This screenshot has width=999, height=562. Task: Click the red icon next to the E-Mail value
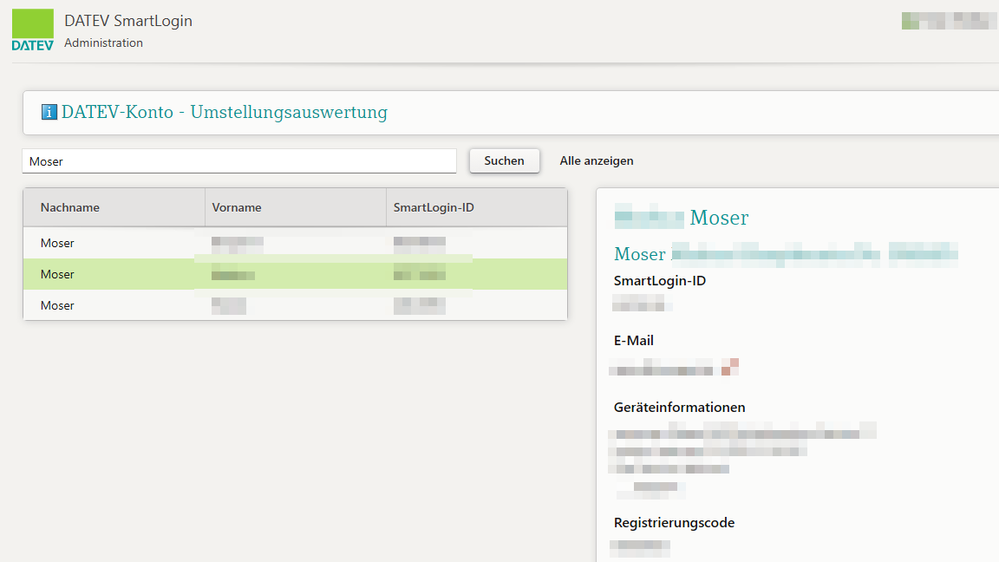coord(730,367)
